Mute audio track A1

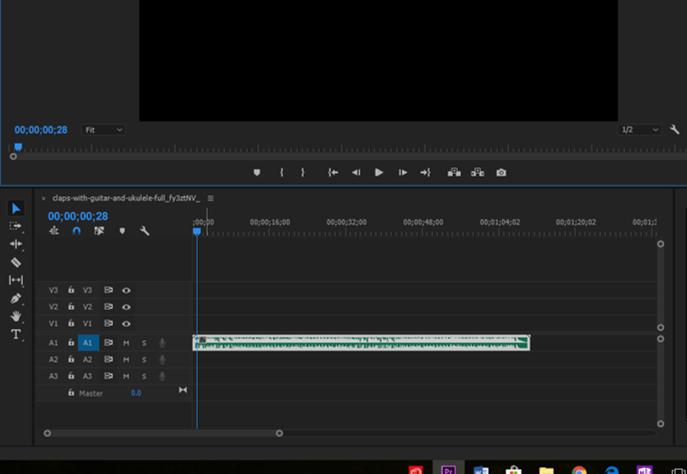coord(126,343)
